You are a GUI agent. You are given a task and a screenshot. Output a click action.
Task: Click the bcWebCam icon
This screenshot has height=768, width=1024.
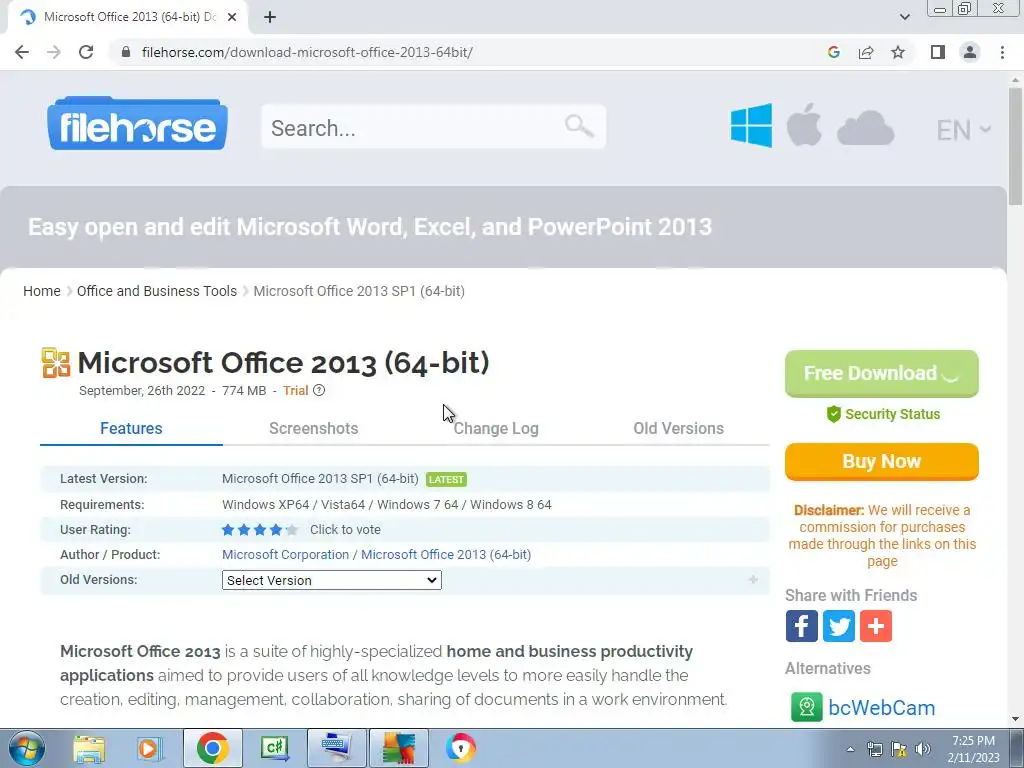tap(807, 707)
